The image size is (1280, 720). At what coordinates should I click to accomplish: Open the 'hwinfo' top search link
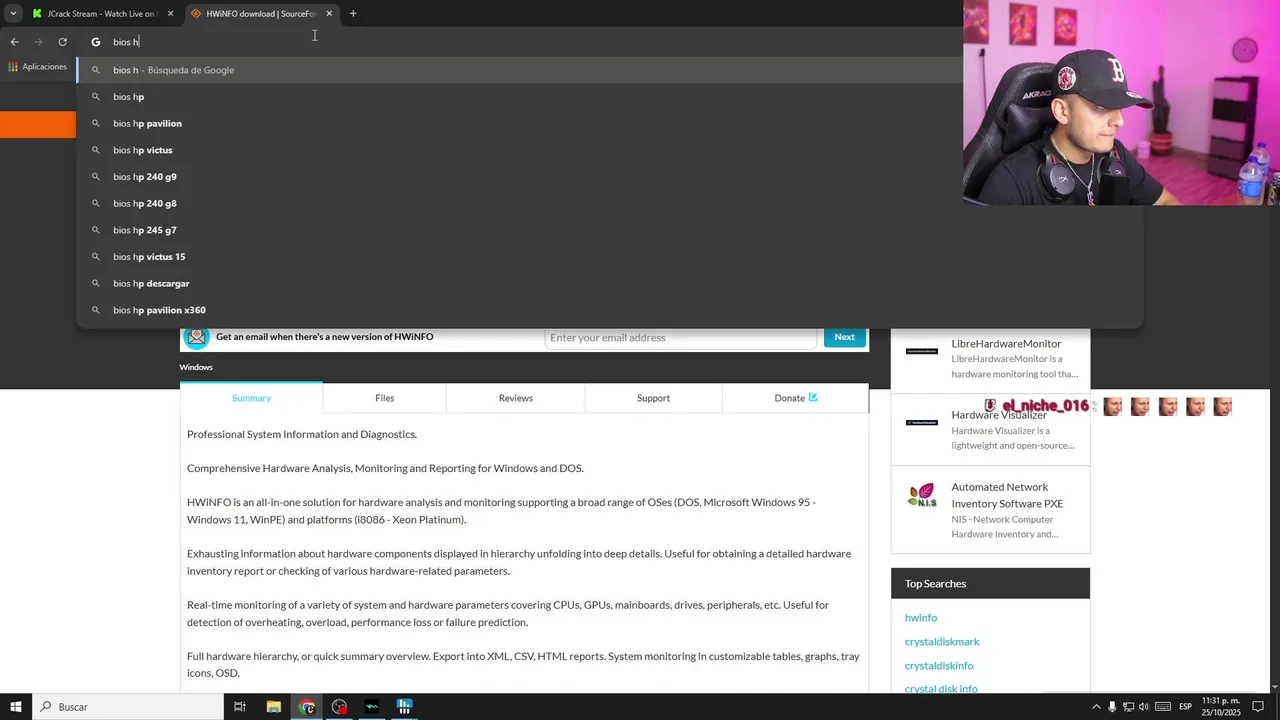click(x=921, y=618)
